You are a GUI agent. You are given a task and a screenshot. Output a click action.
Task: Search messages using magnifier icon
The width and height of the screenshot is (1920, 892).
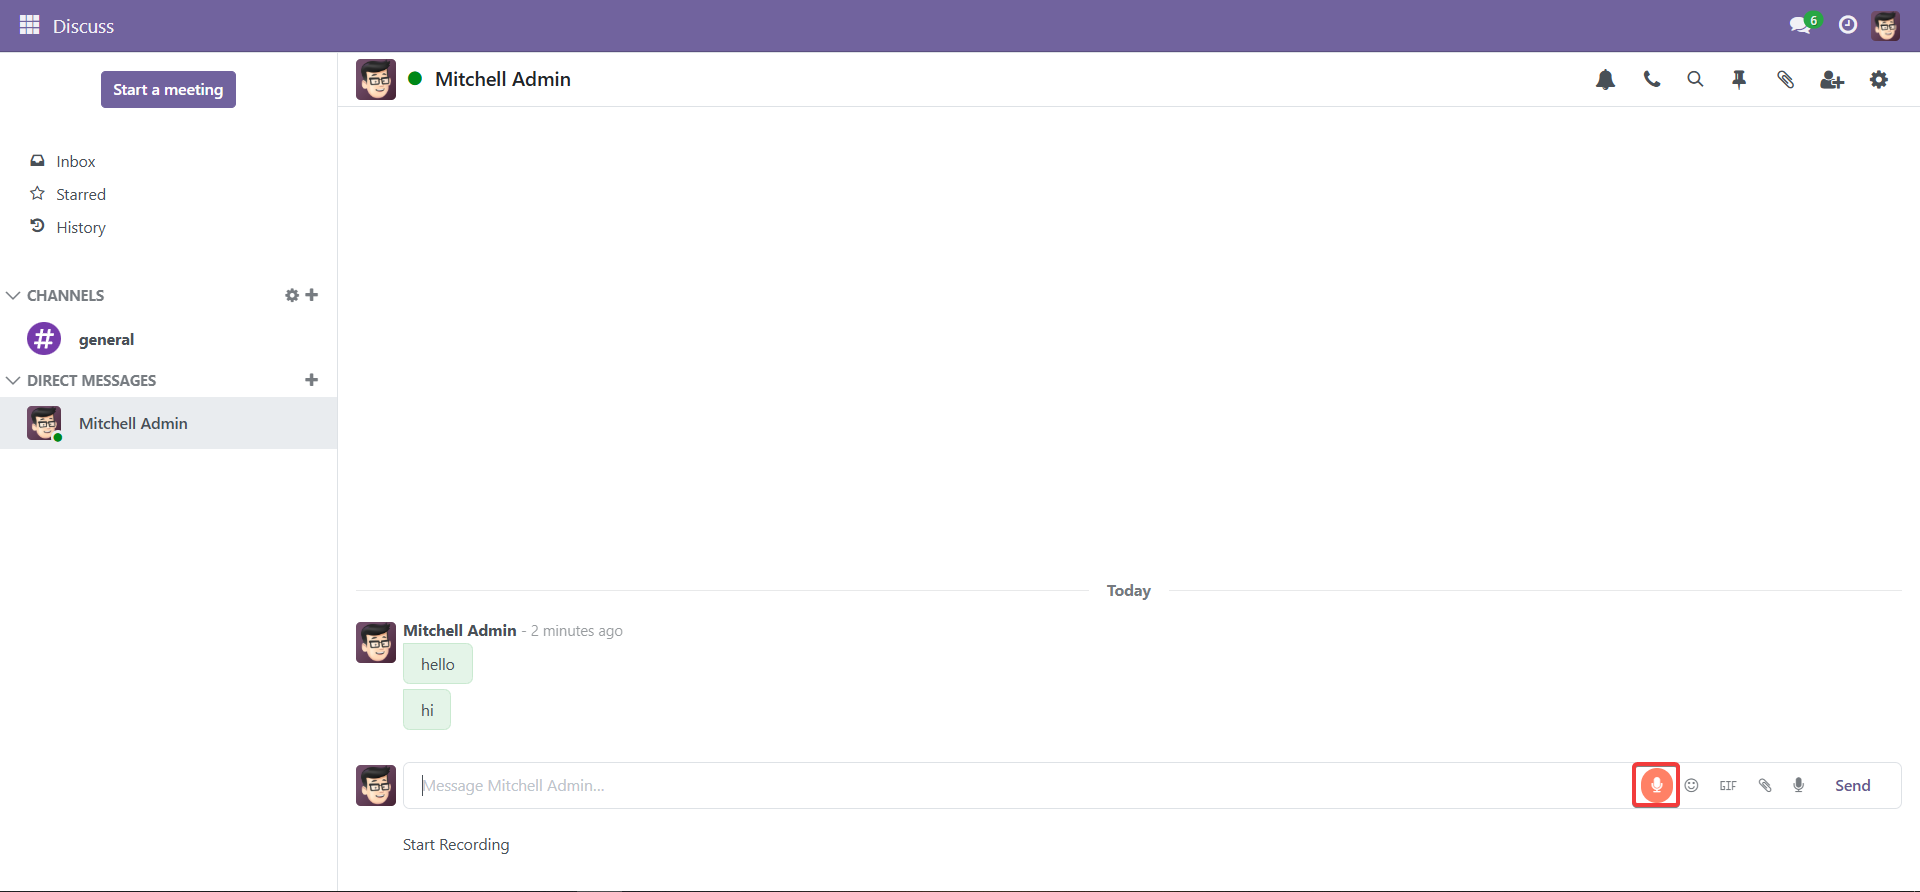1695,80
